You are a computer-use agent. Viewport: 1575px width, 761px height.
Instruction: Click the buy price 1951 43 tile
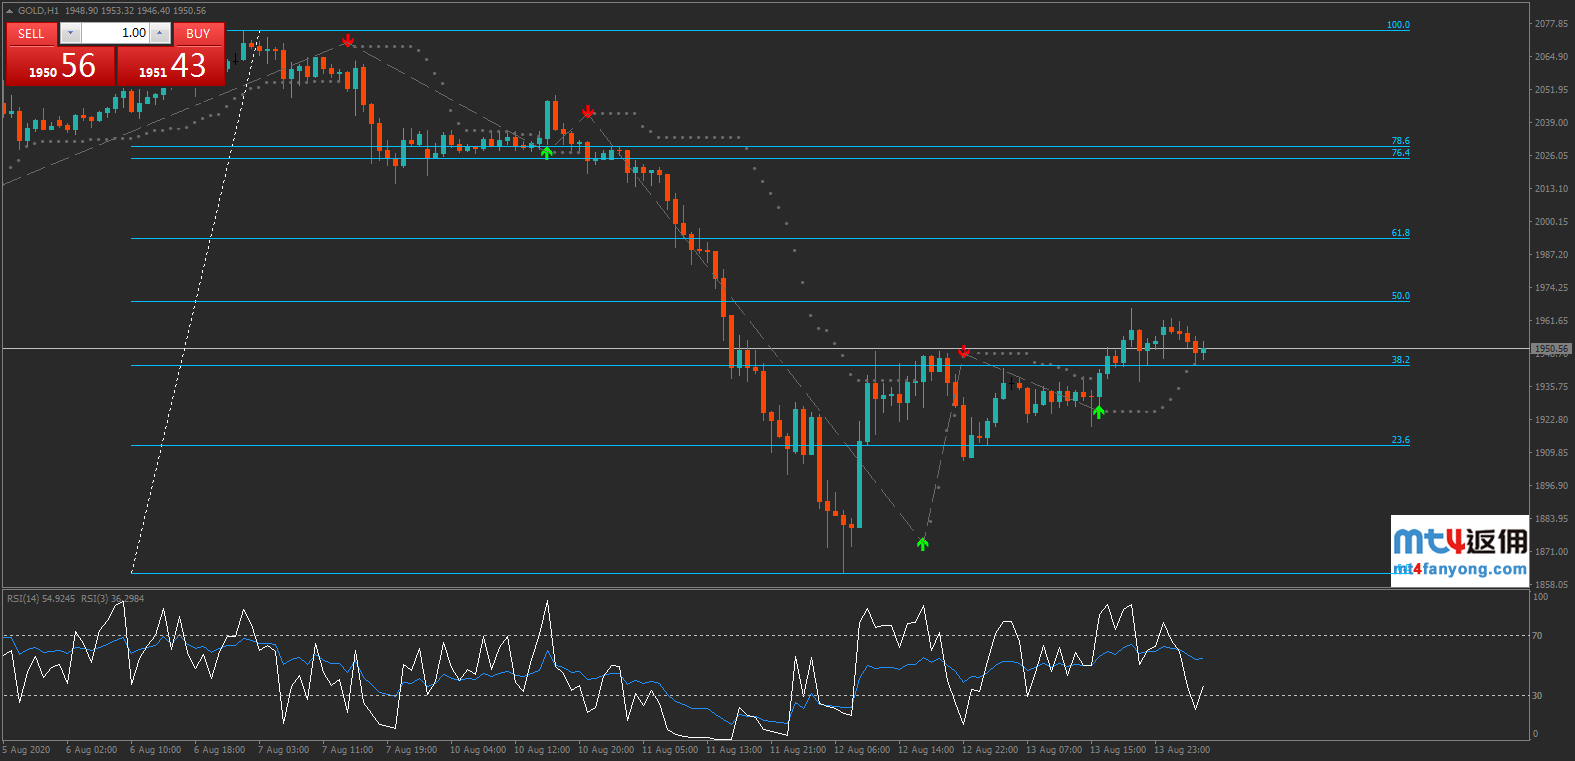tap(171, 67)
